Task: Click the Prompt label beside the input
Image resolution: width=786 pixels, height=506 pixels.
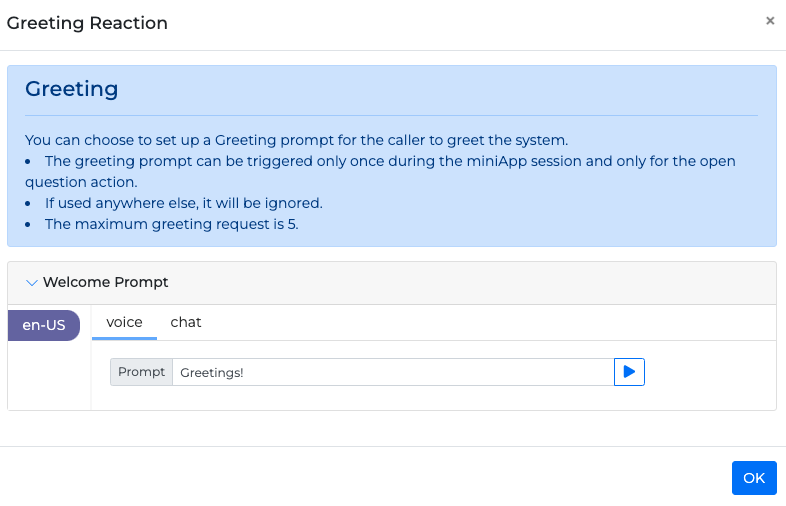Action: (141, 372)
